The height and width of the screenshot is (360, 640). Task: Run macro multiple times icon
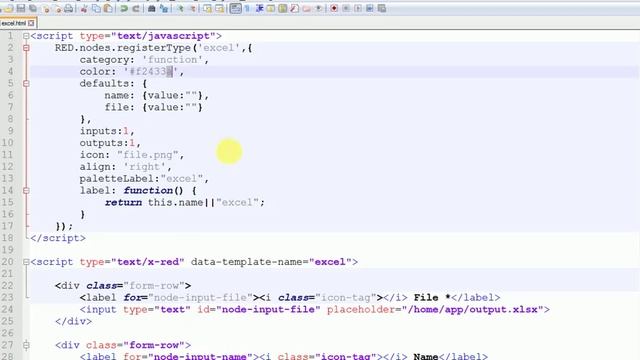(369, 8)
